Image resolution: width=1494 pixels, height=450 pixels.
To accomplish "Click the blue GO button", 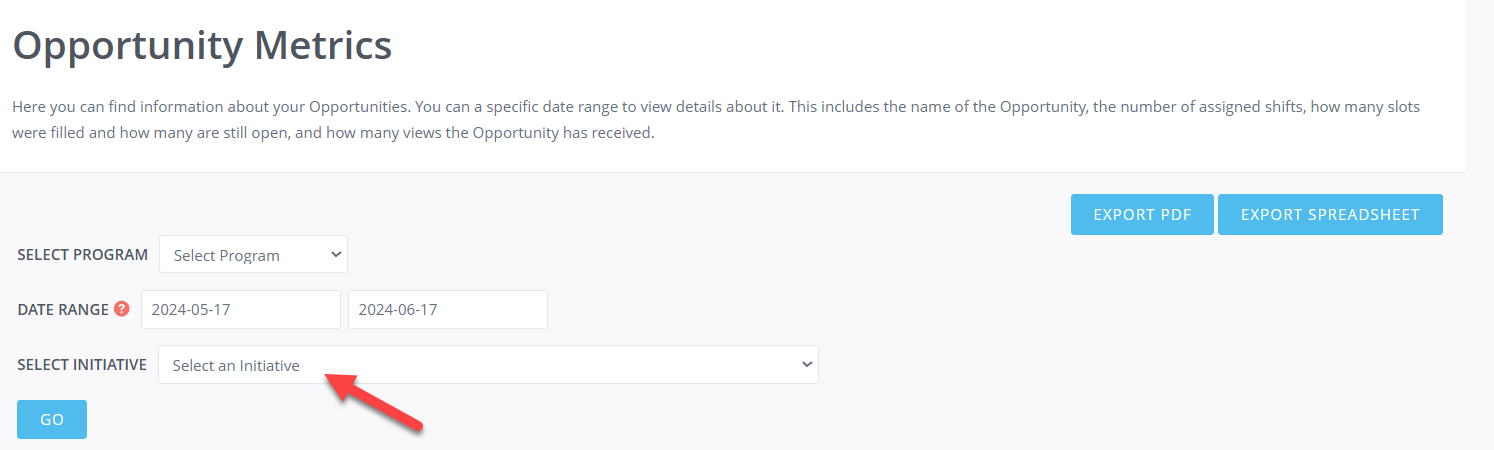I will click(x=52, y=420).
